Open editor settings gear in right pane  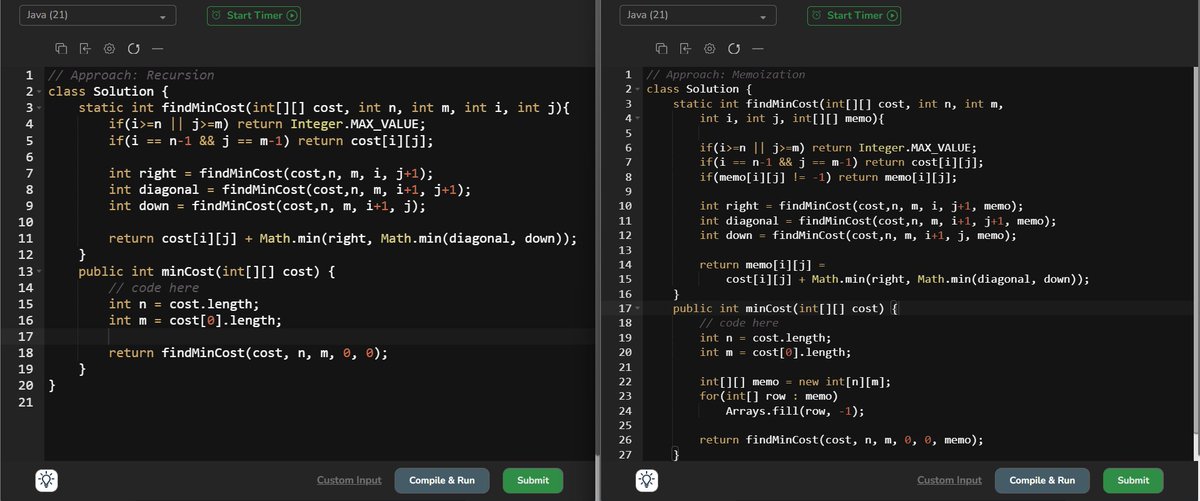point(709,48)
